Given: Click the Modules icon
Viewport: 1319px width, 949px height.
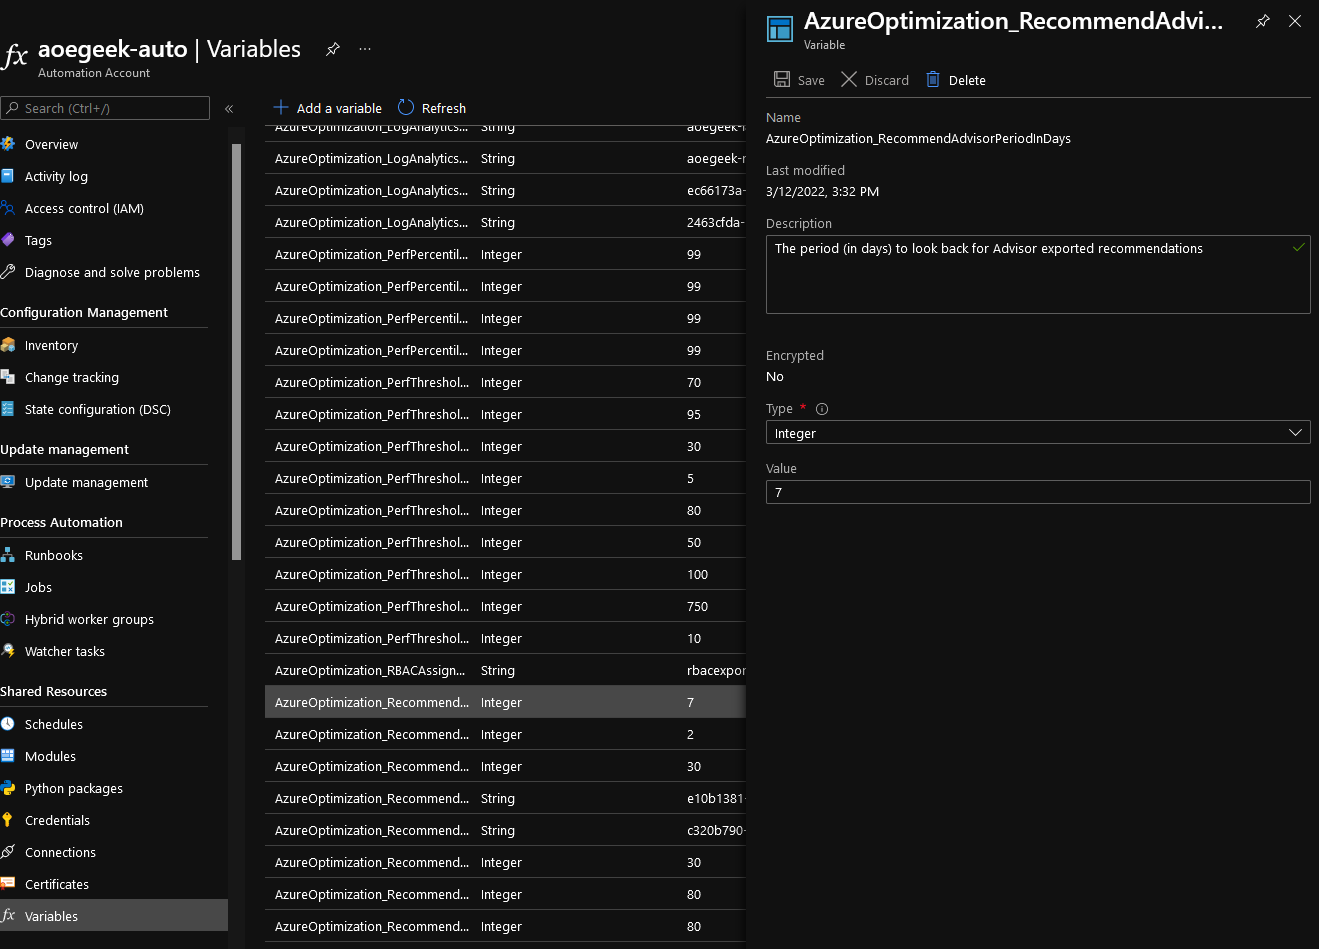Looking at the screenshot, I should 8,756.
